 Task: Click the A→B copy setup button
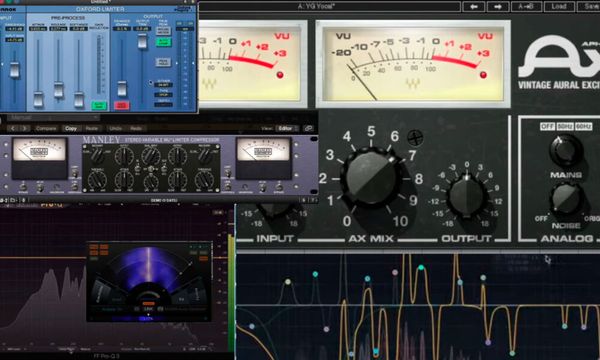[x=527, y=7]
